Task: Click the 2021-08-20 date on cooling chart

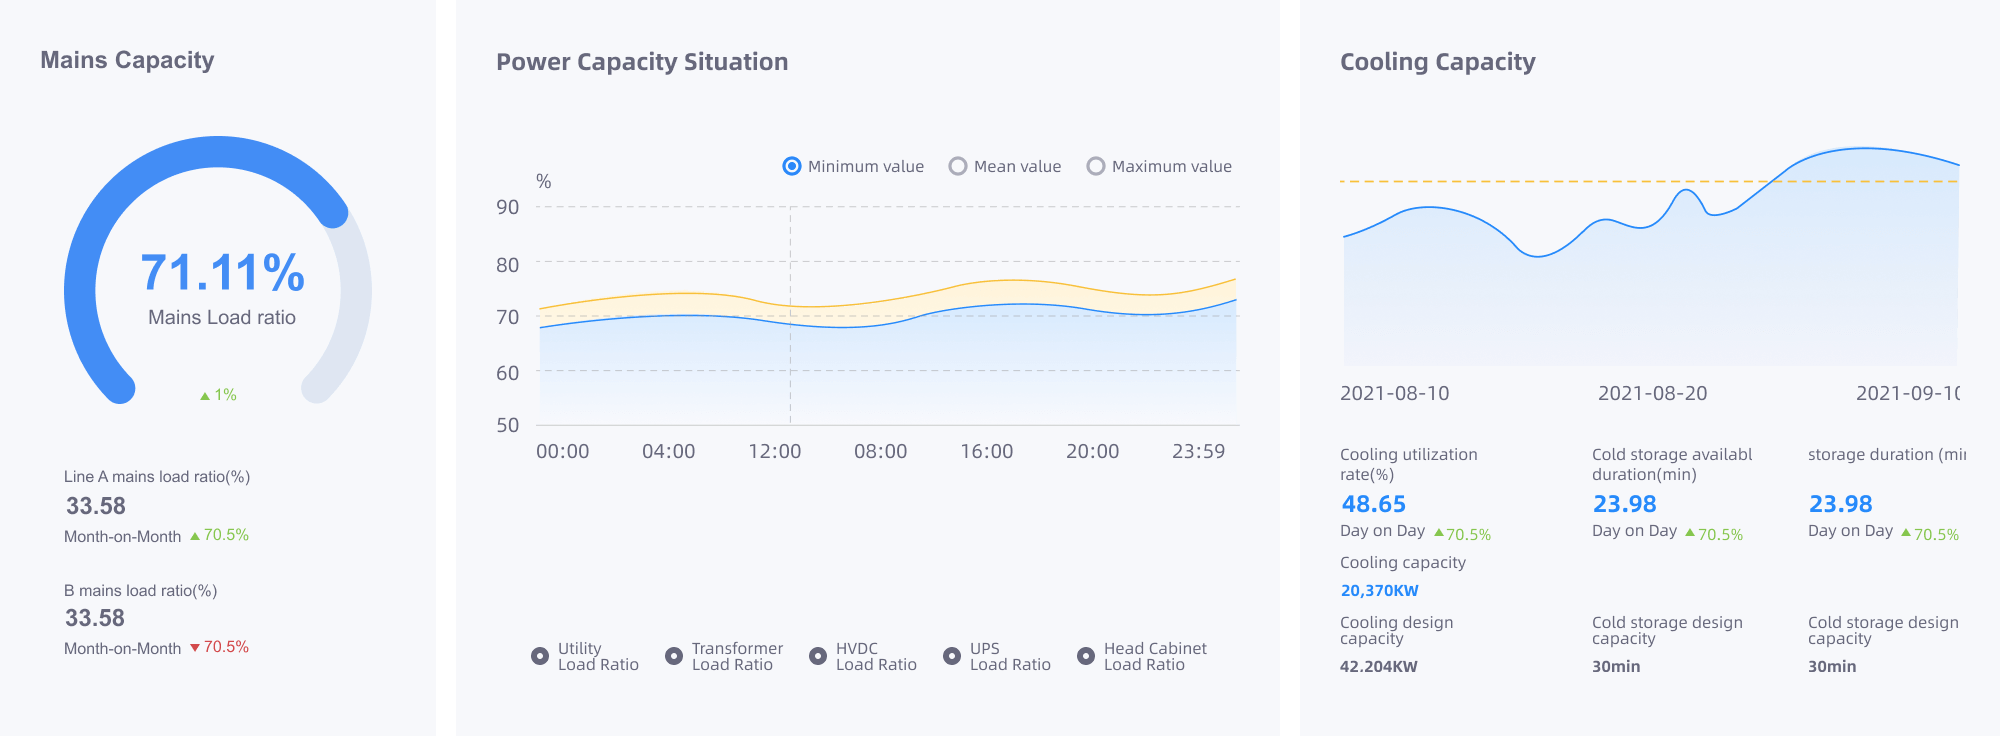Action: [1652, 393]
